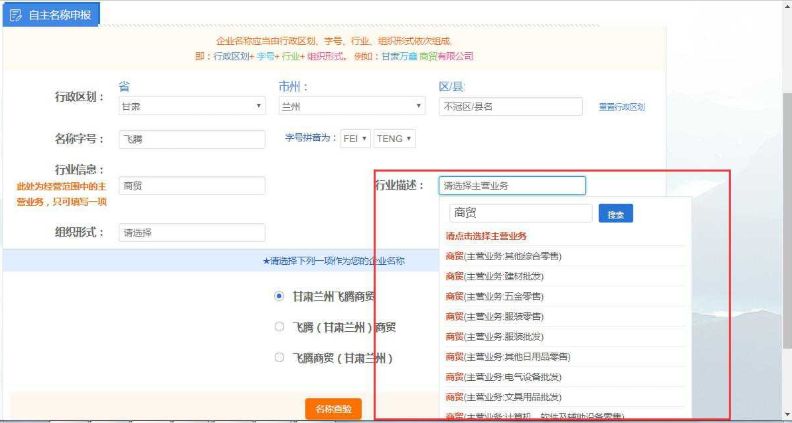792x423 pixels.
Task: Choose 商贸(主营业务:五金零售)
Action: 494,296
